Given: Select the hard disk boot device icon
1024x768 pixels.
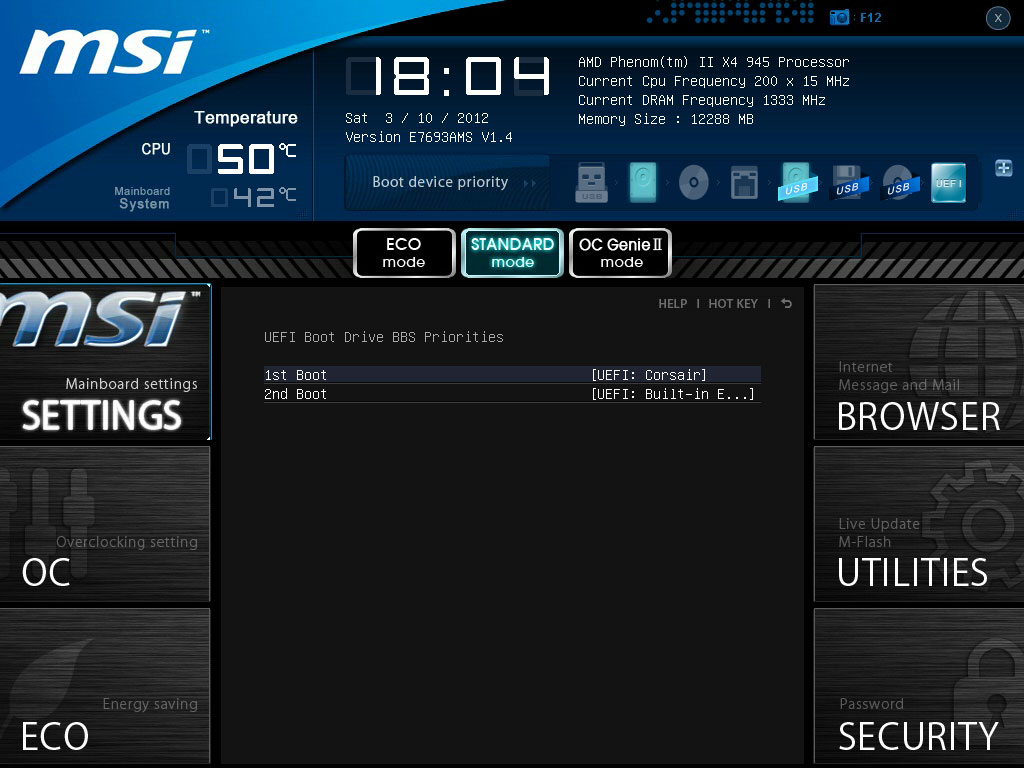Looking at the screenshot, I should pyautogui.click(x=643, y=182).
